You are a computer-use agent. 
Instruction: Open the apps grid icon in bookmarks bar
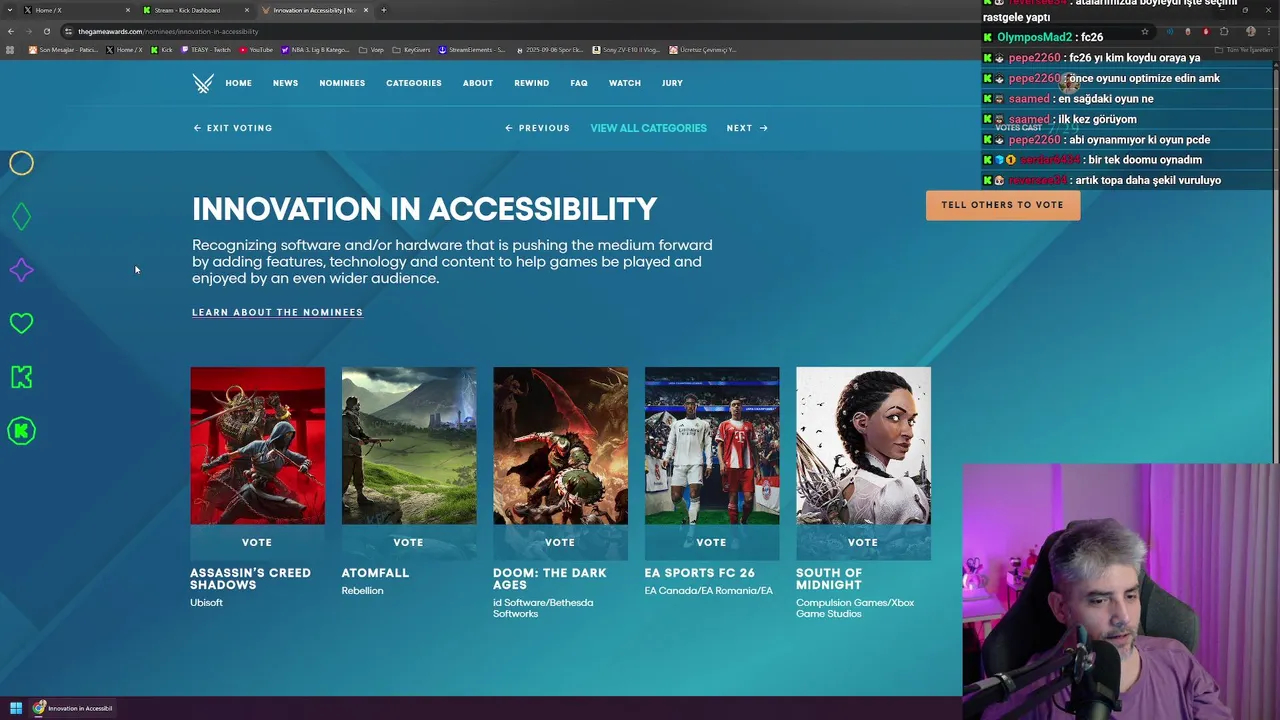pyautogui.click(x=10, y=49)
